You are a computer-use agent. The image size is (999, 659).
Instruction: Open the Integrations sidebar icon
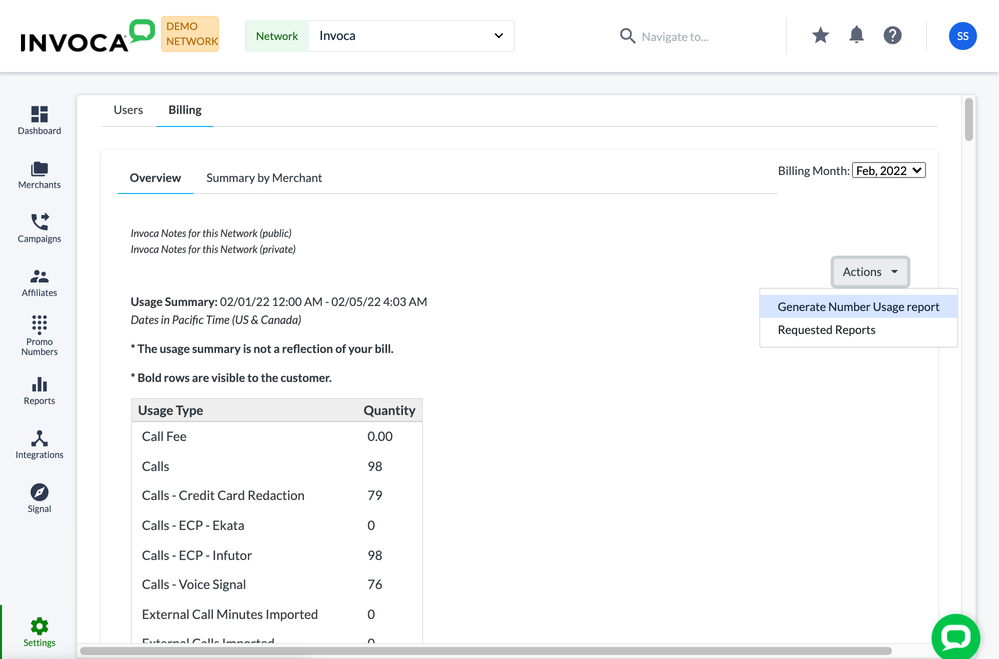pyautogui.click(x=39, y=439)
